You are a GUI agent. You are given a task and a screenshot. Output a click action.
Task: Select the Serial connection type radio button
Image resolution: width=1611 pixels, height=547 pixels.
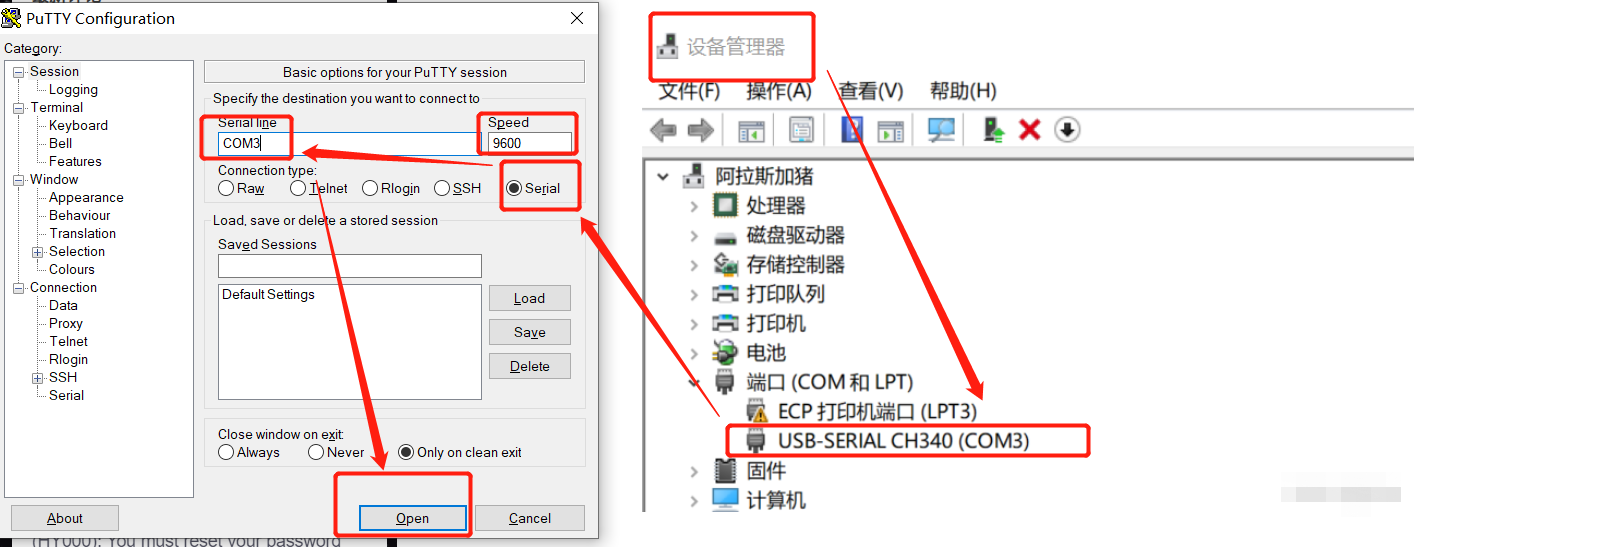514,188
